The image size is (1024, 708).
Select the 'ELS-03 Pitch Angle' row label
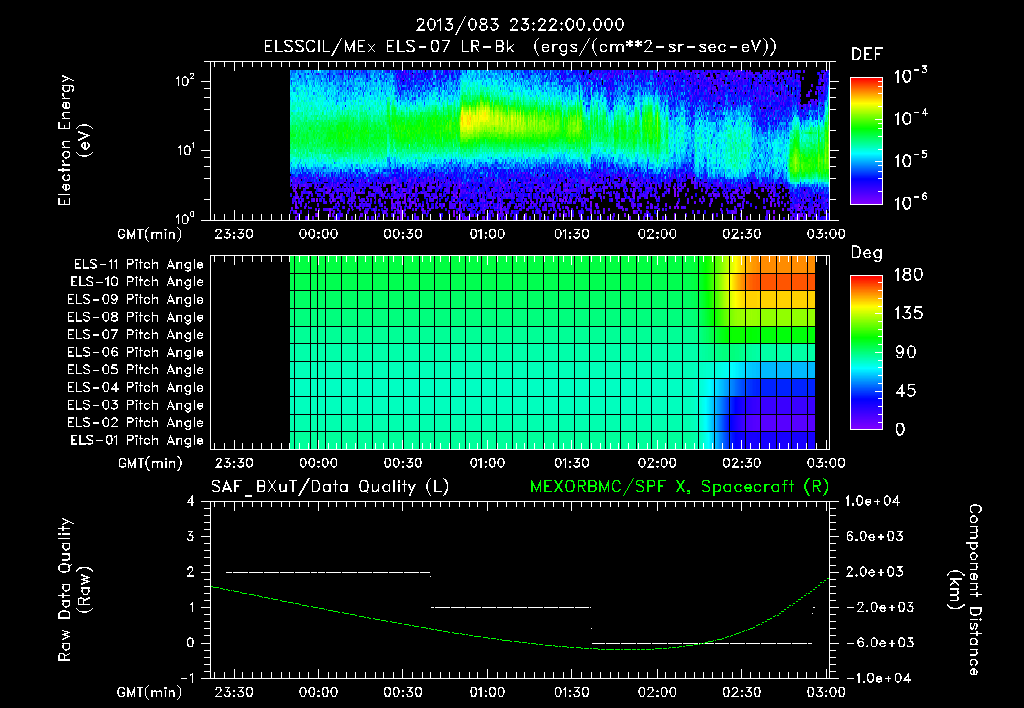[136, 406]
